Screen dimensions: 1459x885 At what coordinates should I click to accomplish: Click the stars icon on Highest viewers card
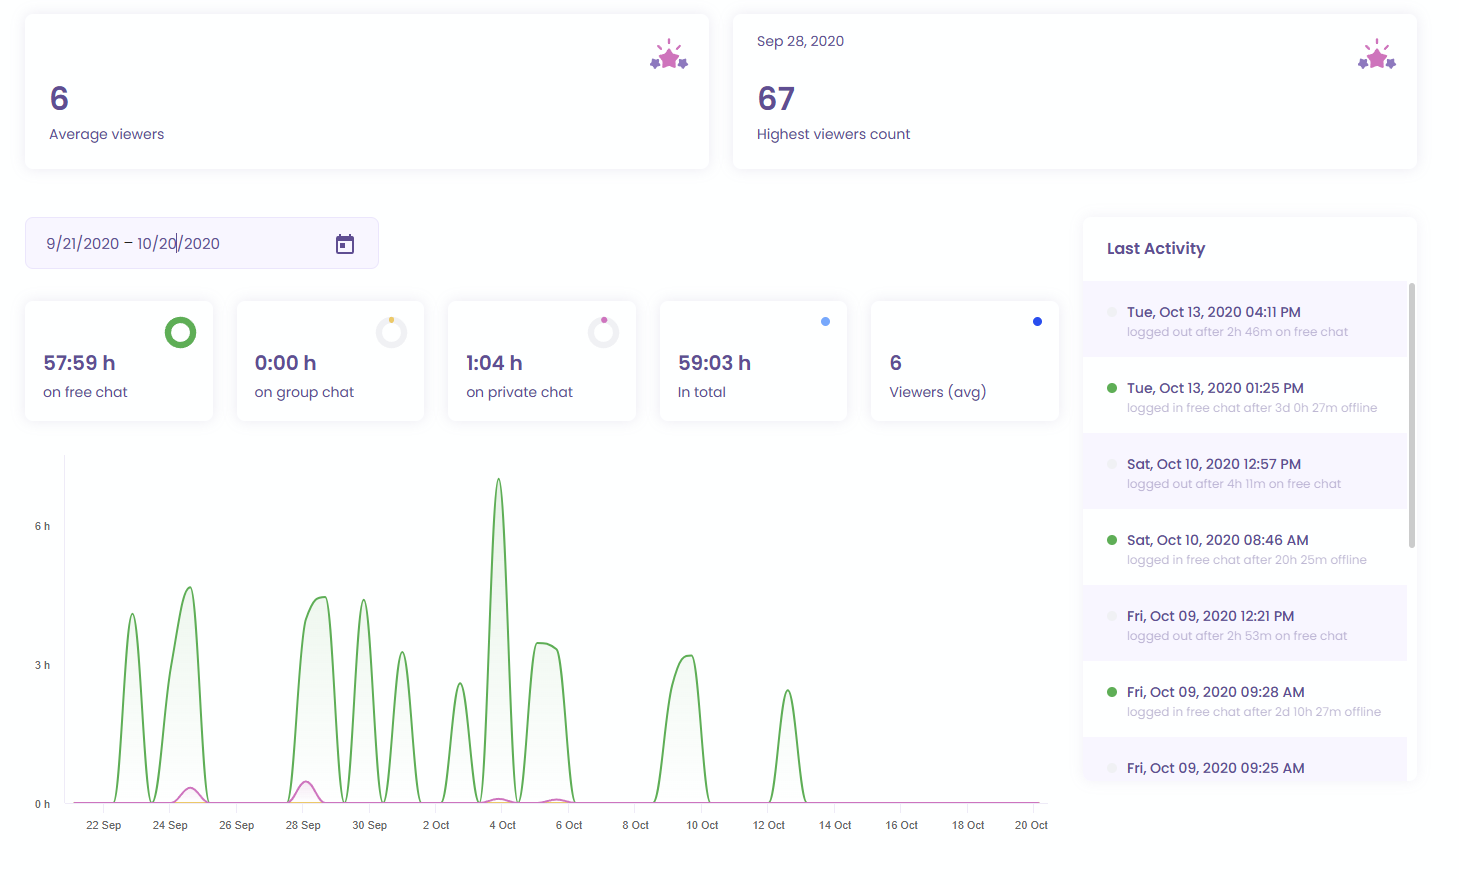1377,55
